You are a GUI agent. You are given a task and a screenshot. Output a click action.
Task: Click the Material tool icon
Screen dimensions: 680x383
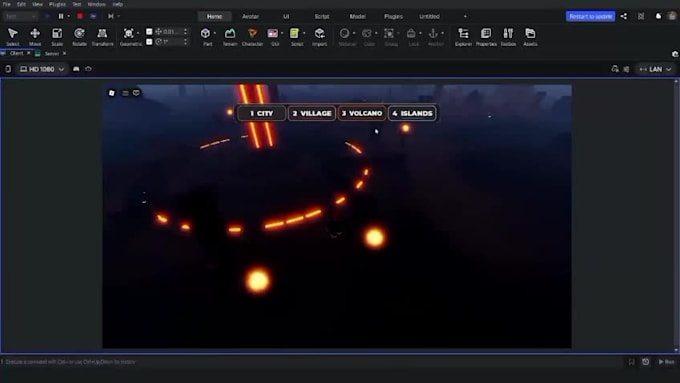pyautogui.click(x=345, y=33)
